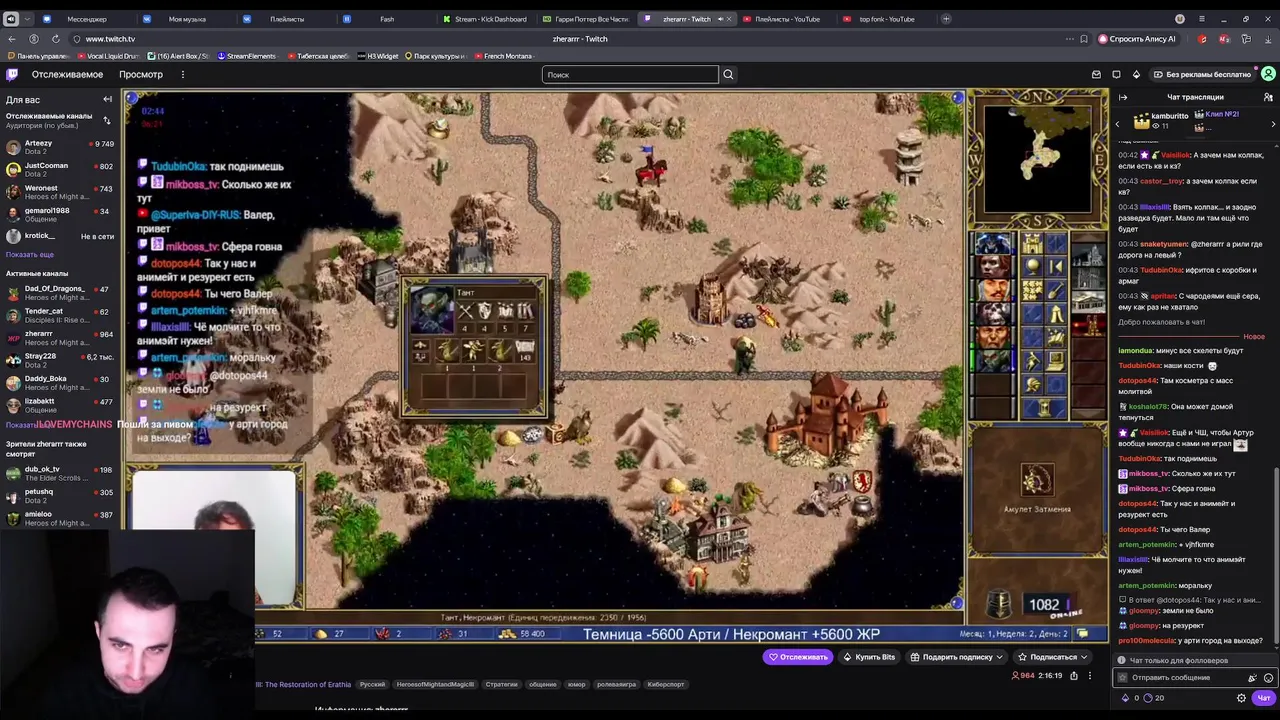1280x720 pixels.
Task: Share the stream via share icon
Action: coord(1074,676)
